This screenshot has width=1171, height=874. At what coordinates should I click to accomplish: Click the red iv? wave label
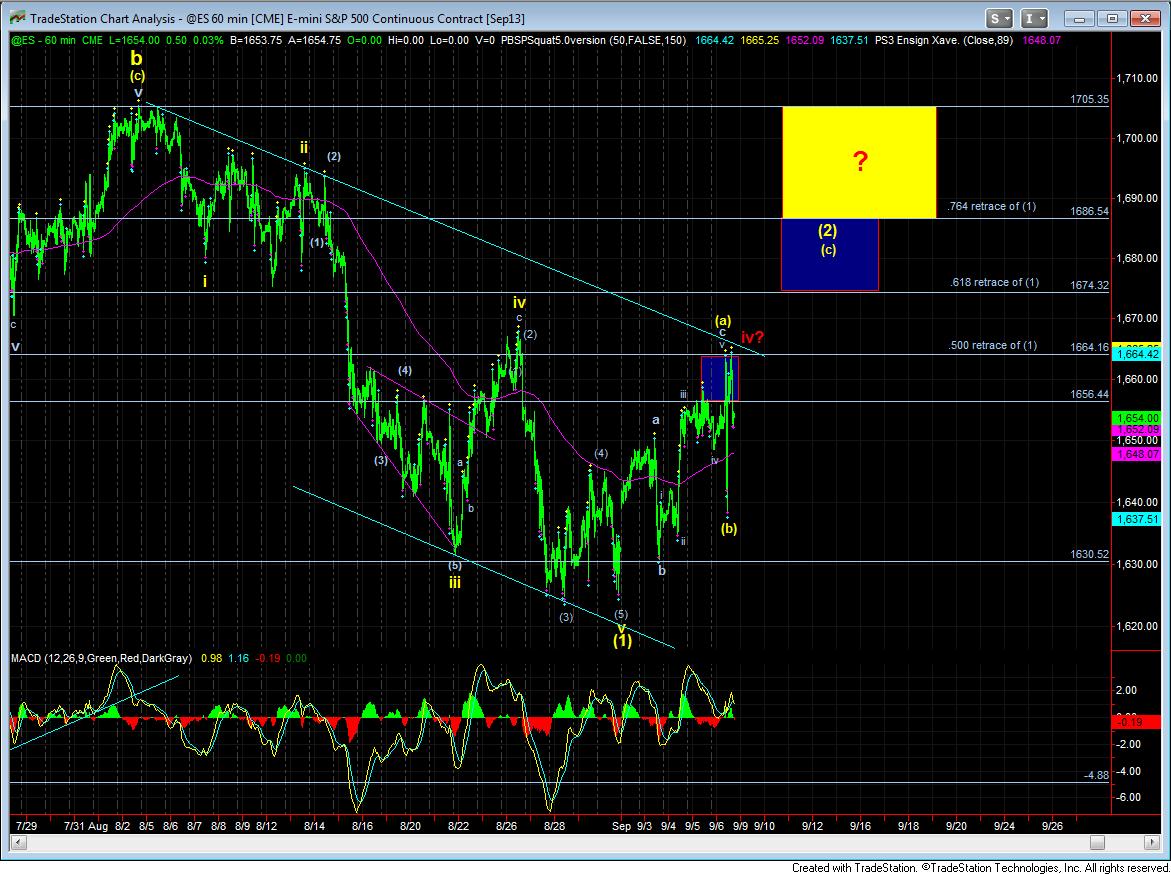click(752, 338)
